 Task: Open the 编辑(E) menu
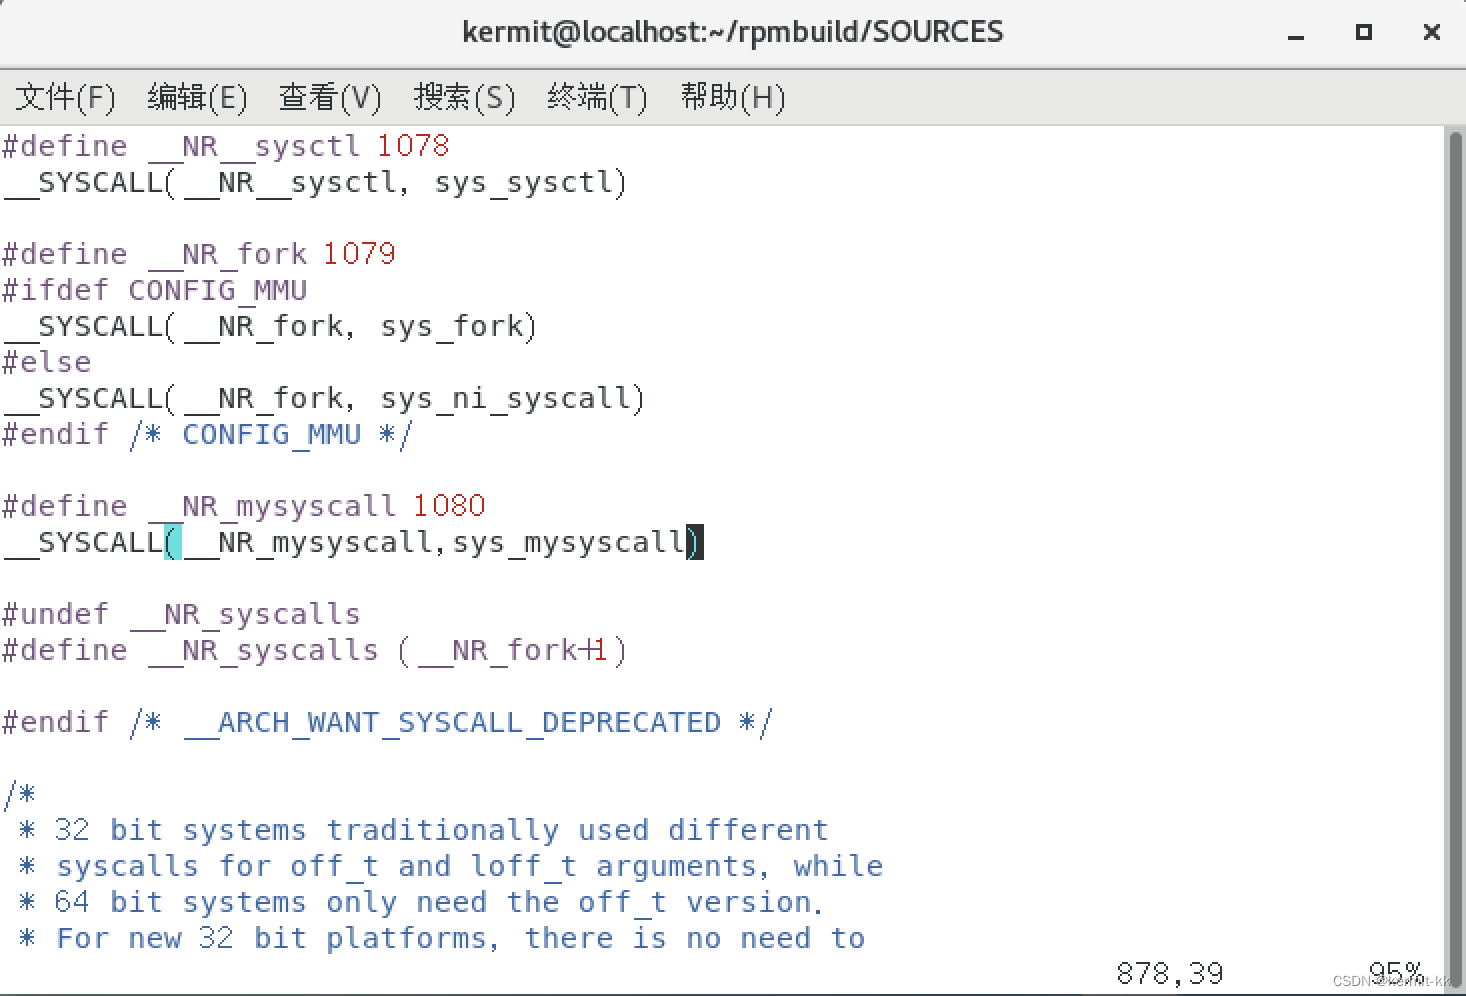(197, 97)
